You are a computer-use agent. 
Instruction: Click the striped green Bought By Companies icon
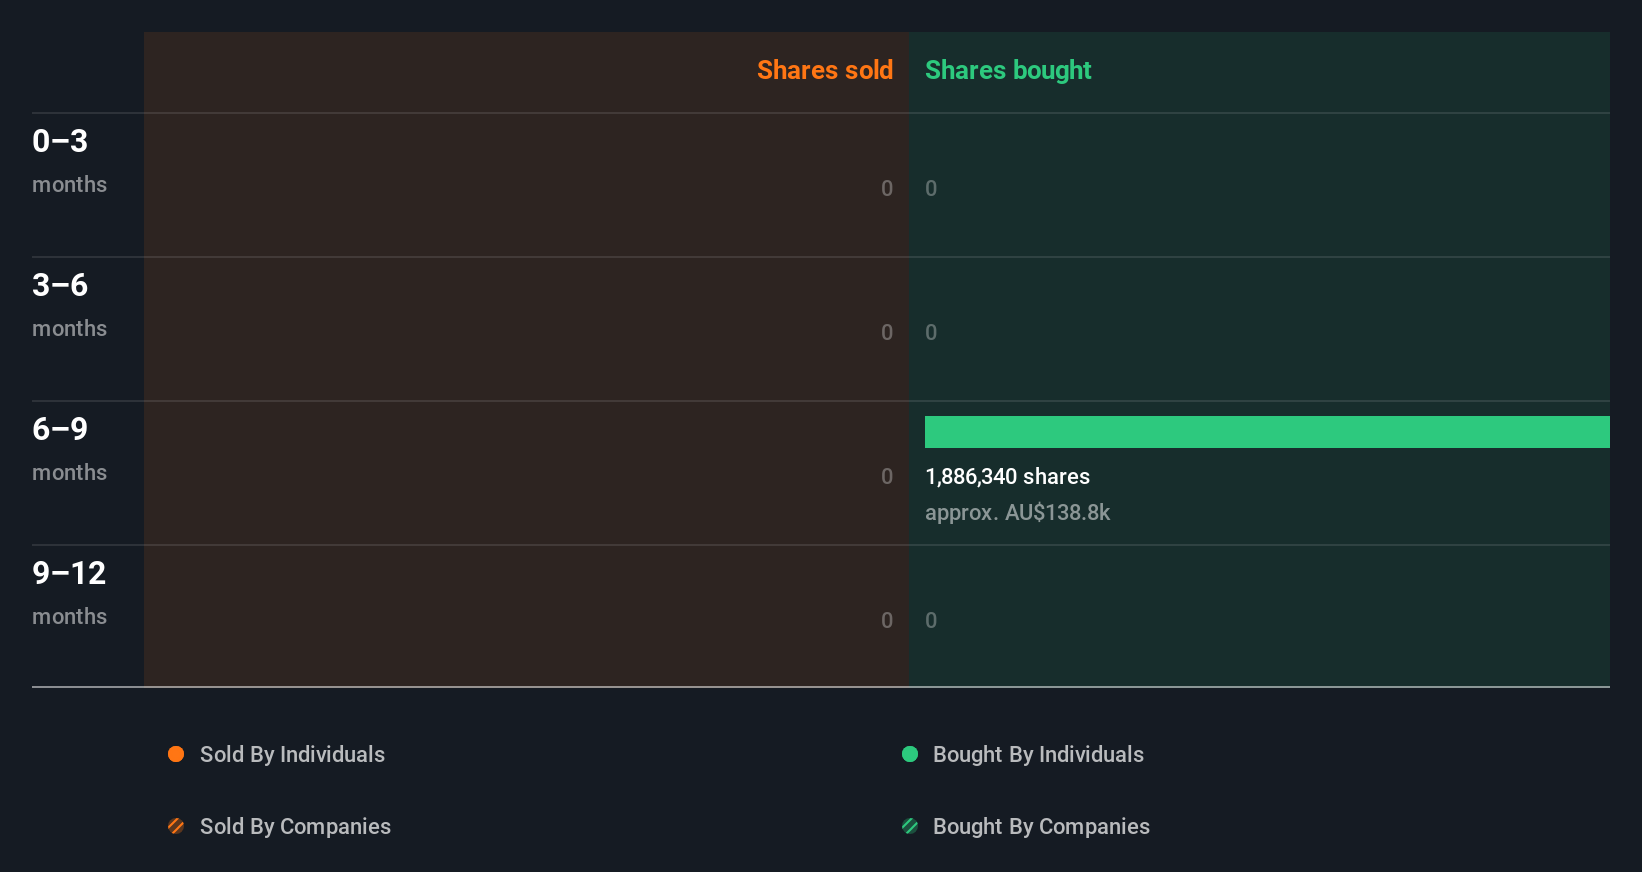coord(910,826)
